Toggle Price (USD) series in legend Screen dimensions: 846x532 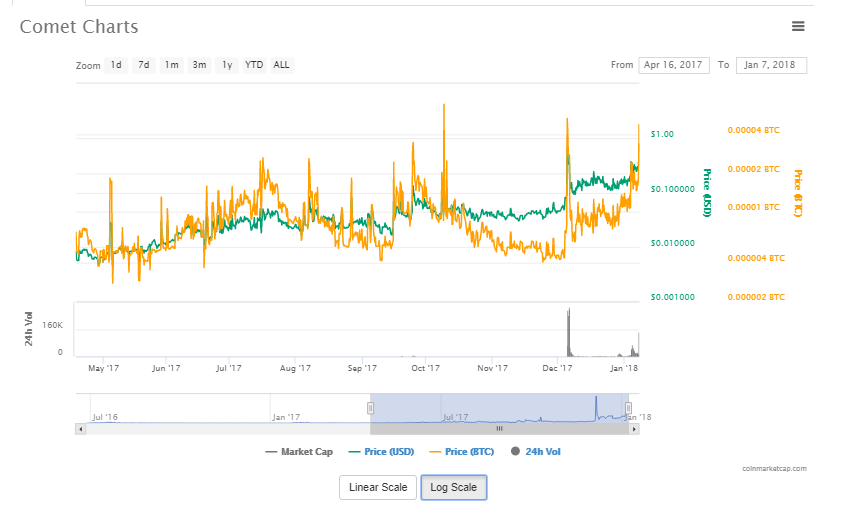(x=381, y=452)
